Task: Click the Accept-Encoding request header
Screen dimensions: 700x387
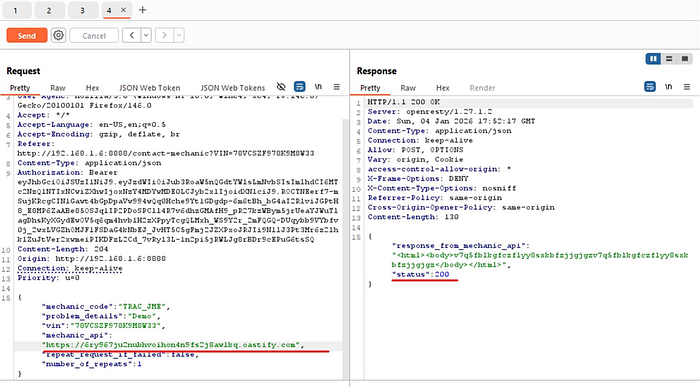Action: 98,134
